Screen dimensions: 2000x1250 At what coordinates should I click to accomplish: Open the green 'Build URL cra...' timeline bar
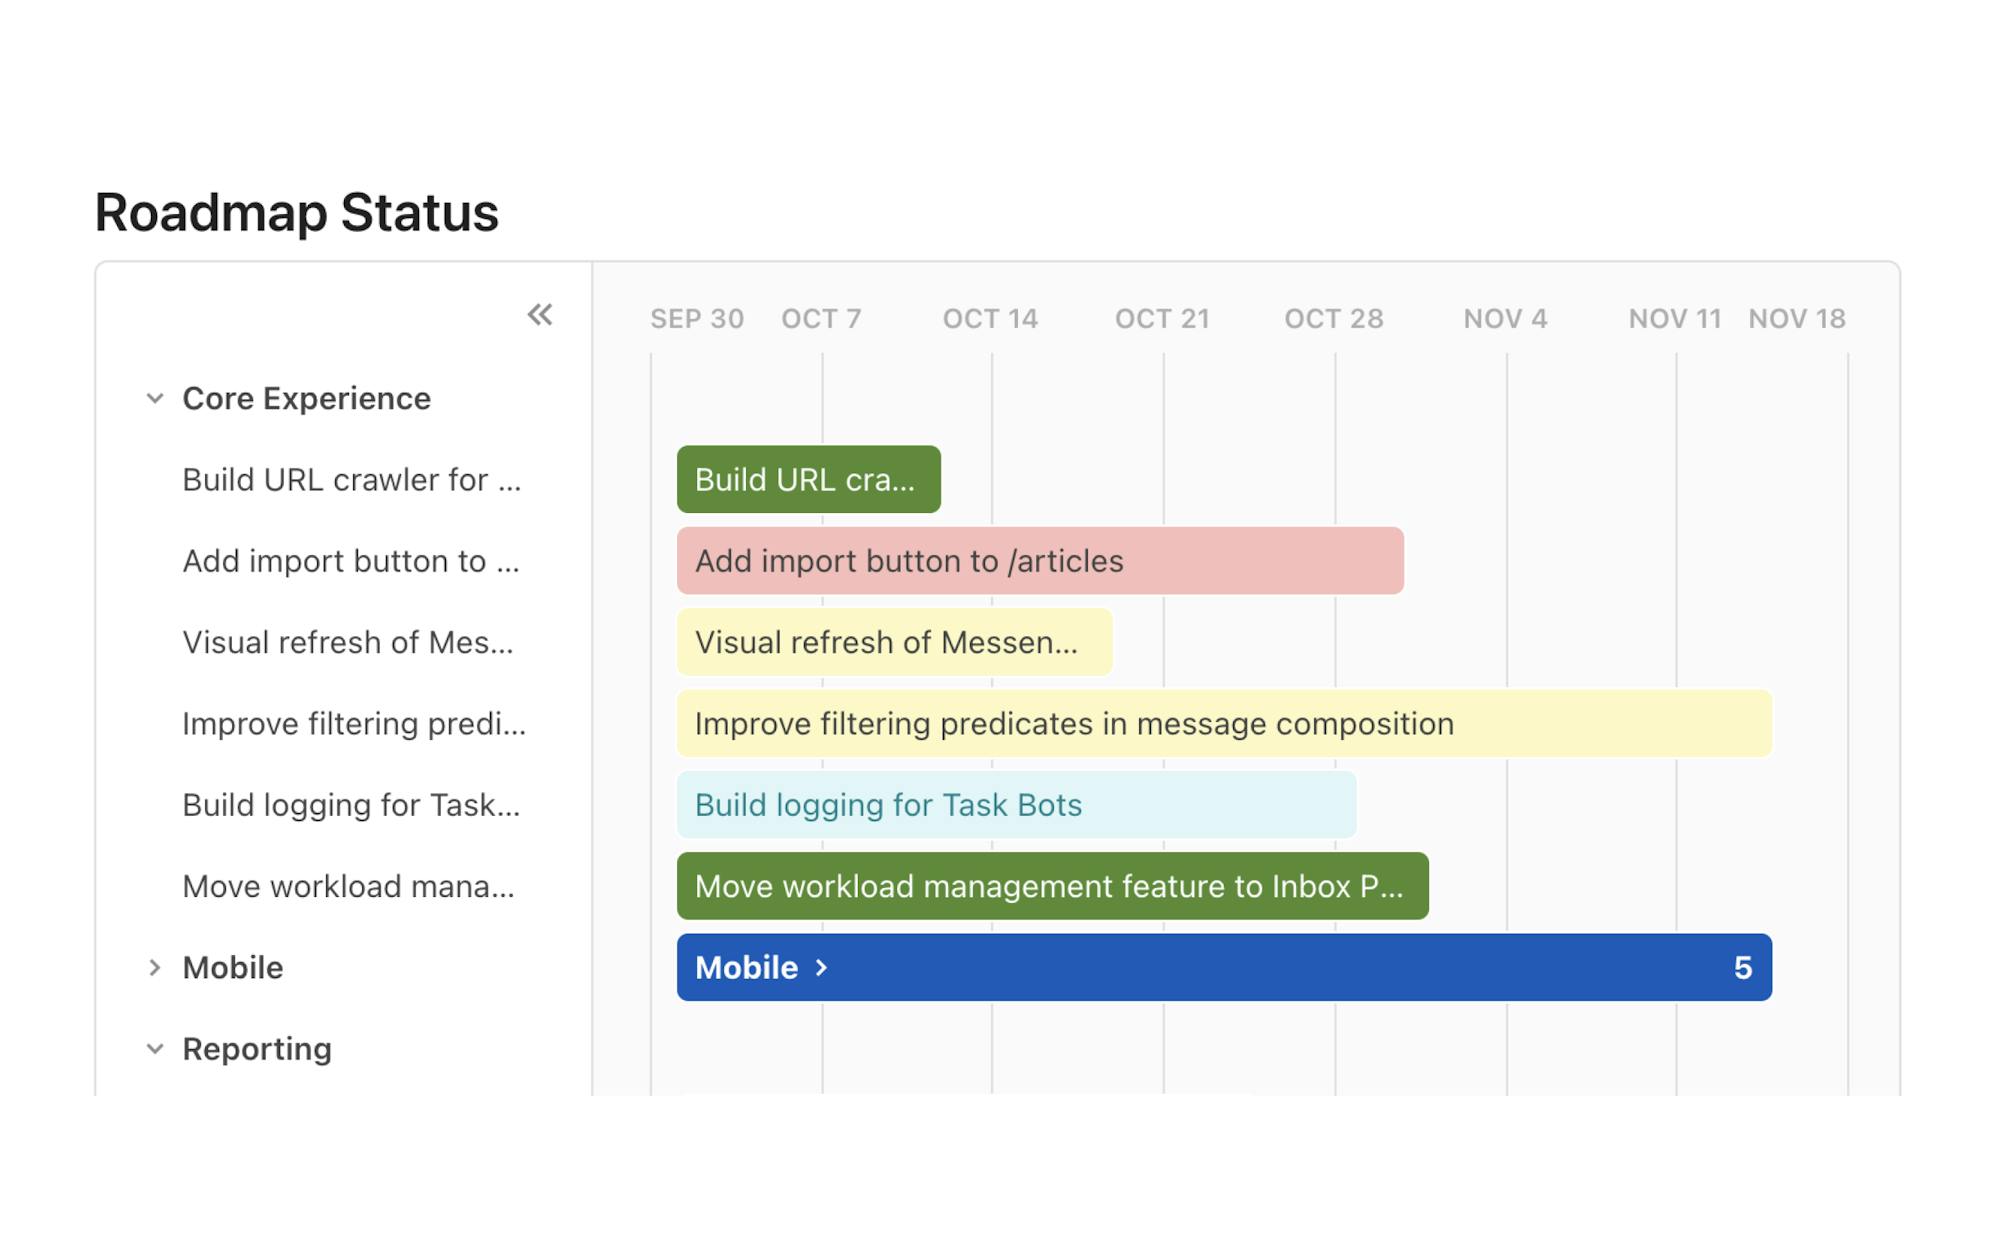pyautogui.click(x=808, y=480)
